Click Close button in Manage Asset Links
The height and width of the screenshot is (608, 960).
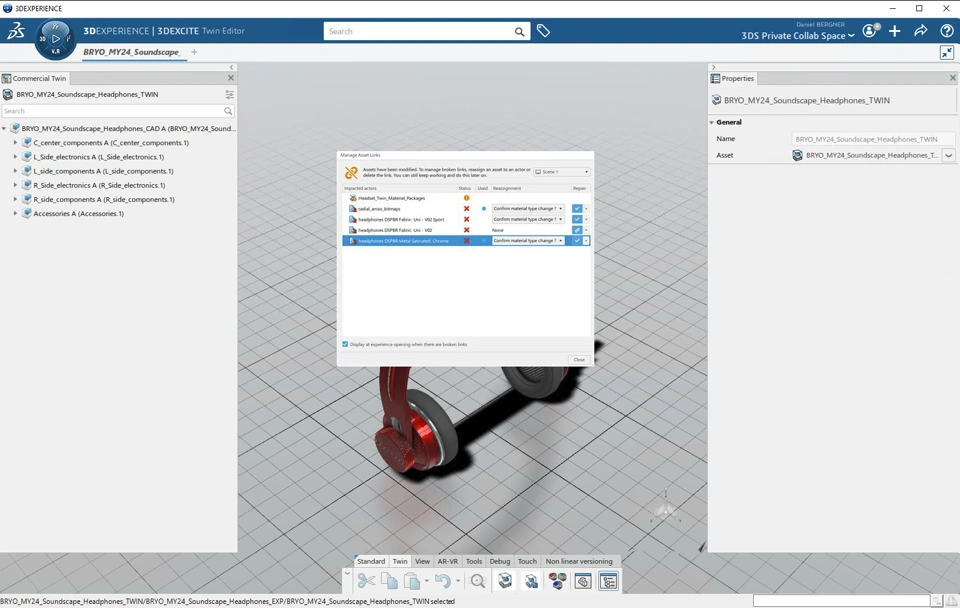(579, 359)
